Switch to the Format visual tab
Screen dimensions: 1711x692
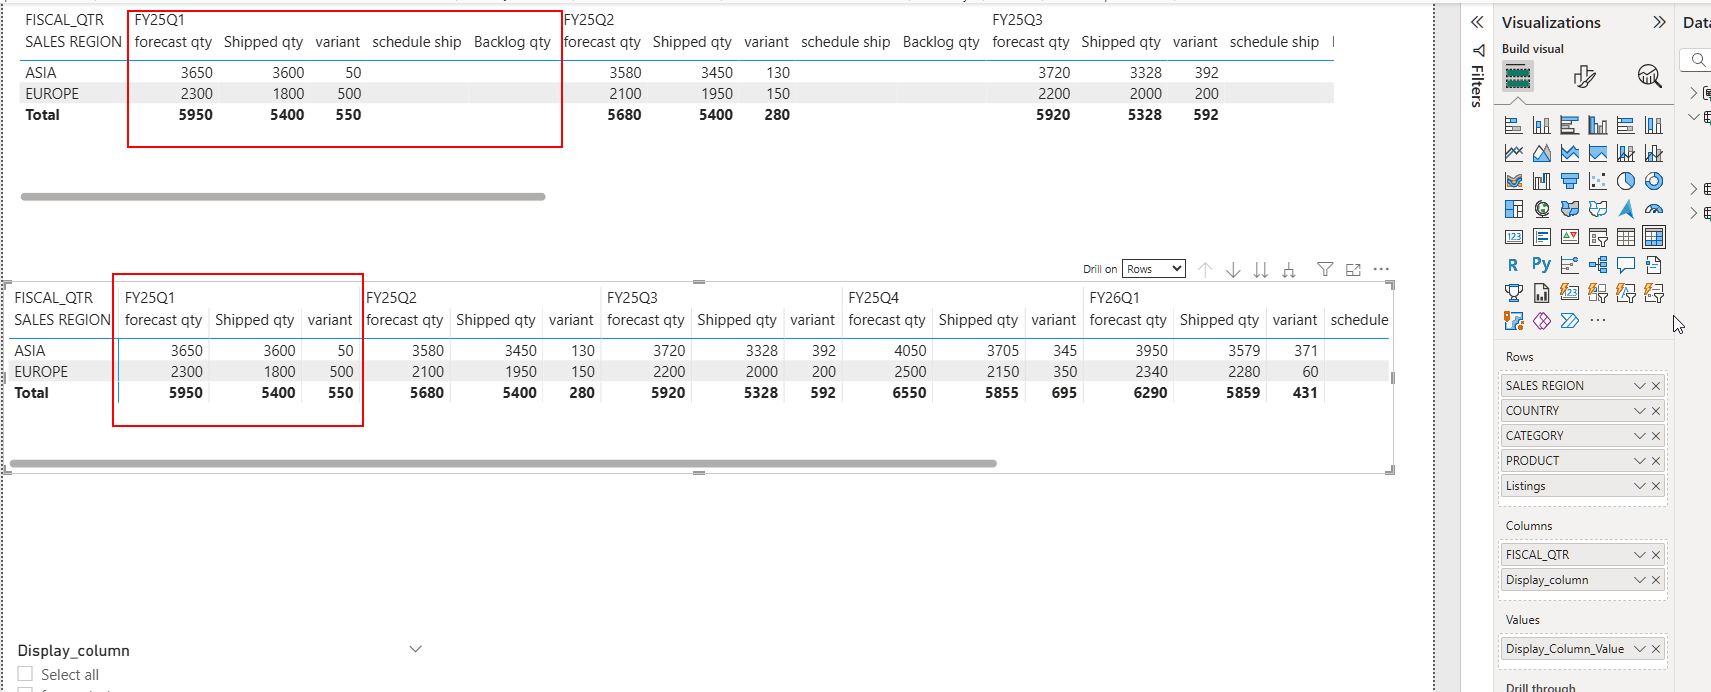1584,76
